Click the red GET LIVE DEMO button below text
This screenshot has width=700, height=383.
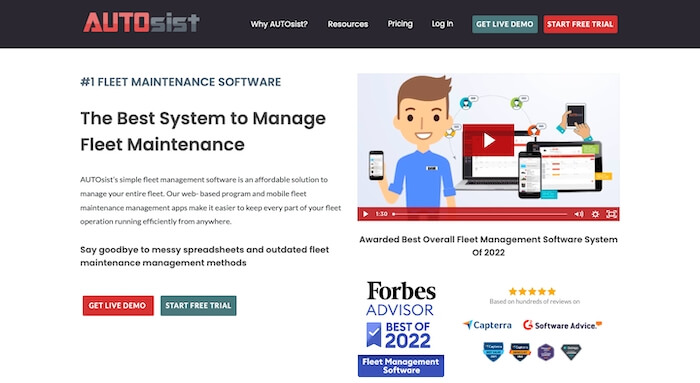point(118,305)
